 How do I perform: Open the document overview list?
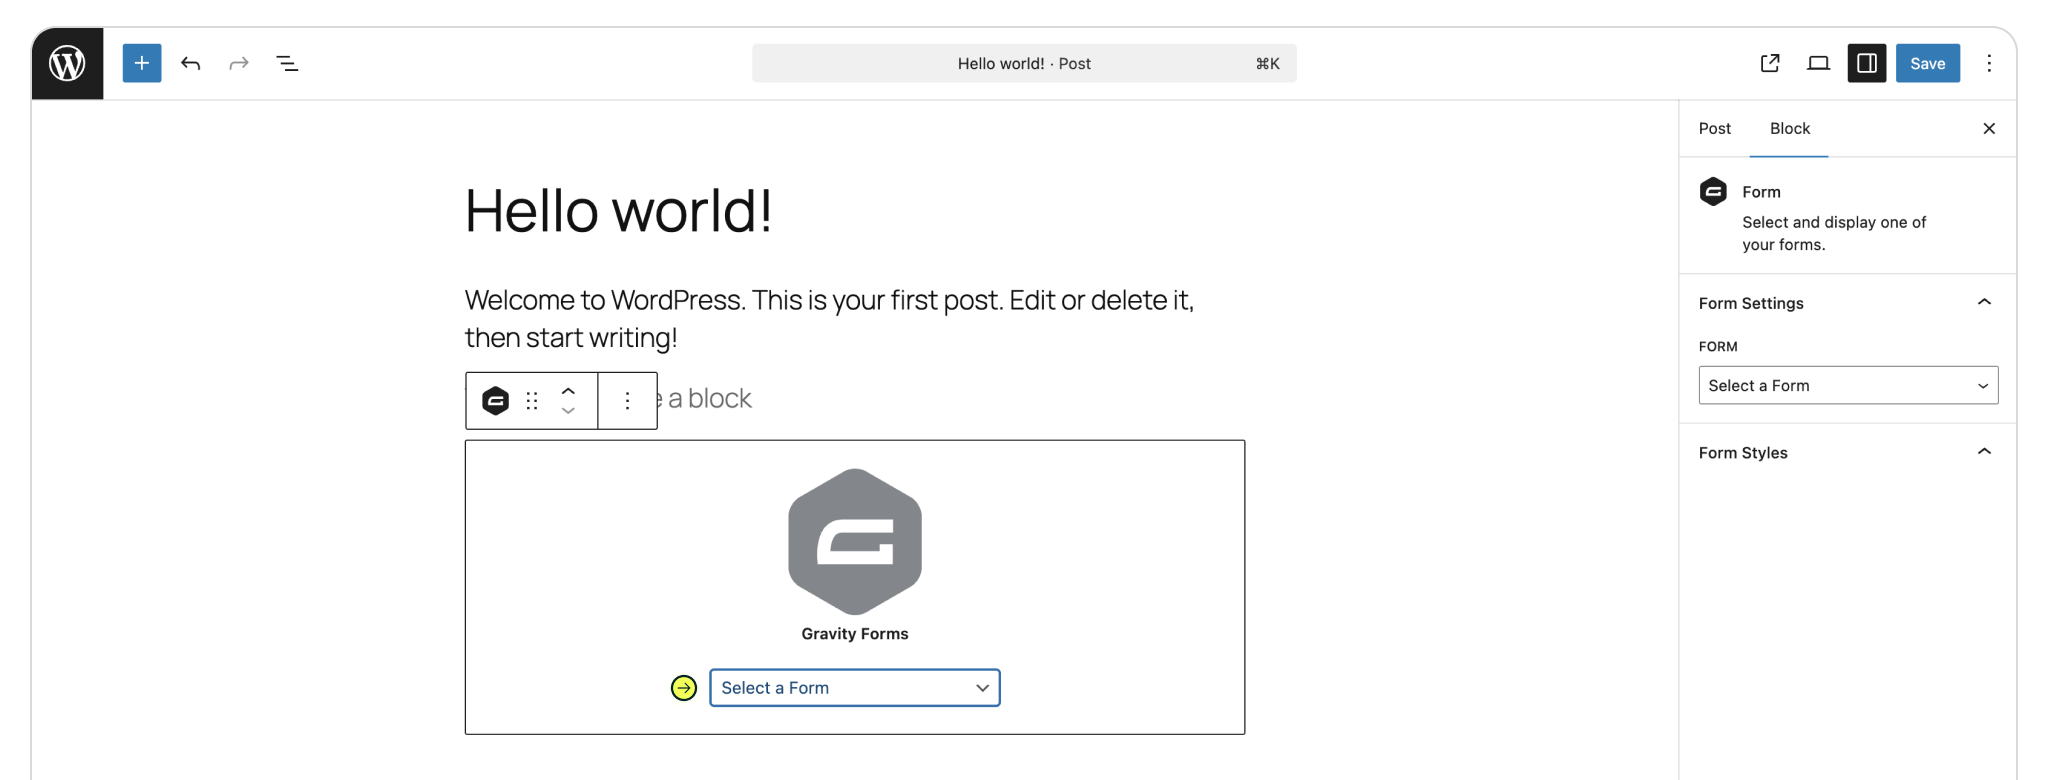tap(287, 63)
